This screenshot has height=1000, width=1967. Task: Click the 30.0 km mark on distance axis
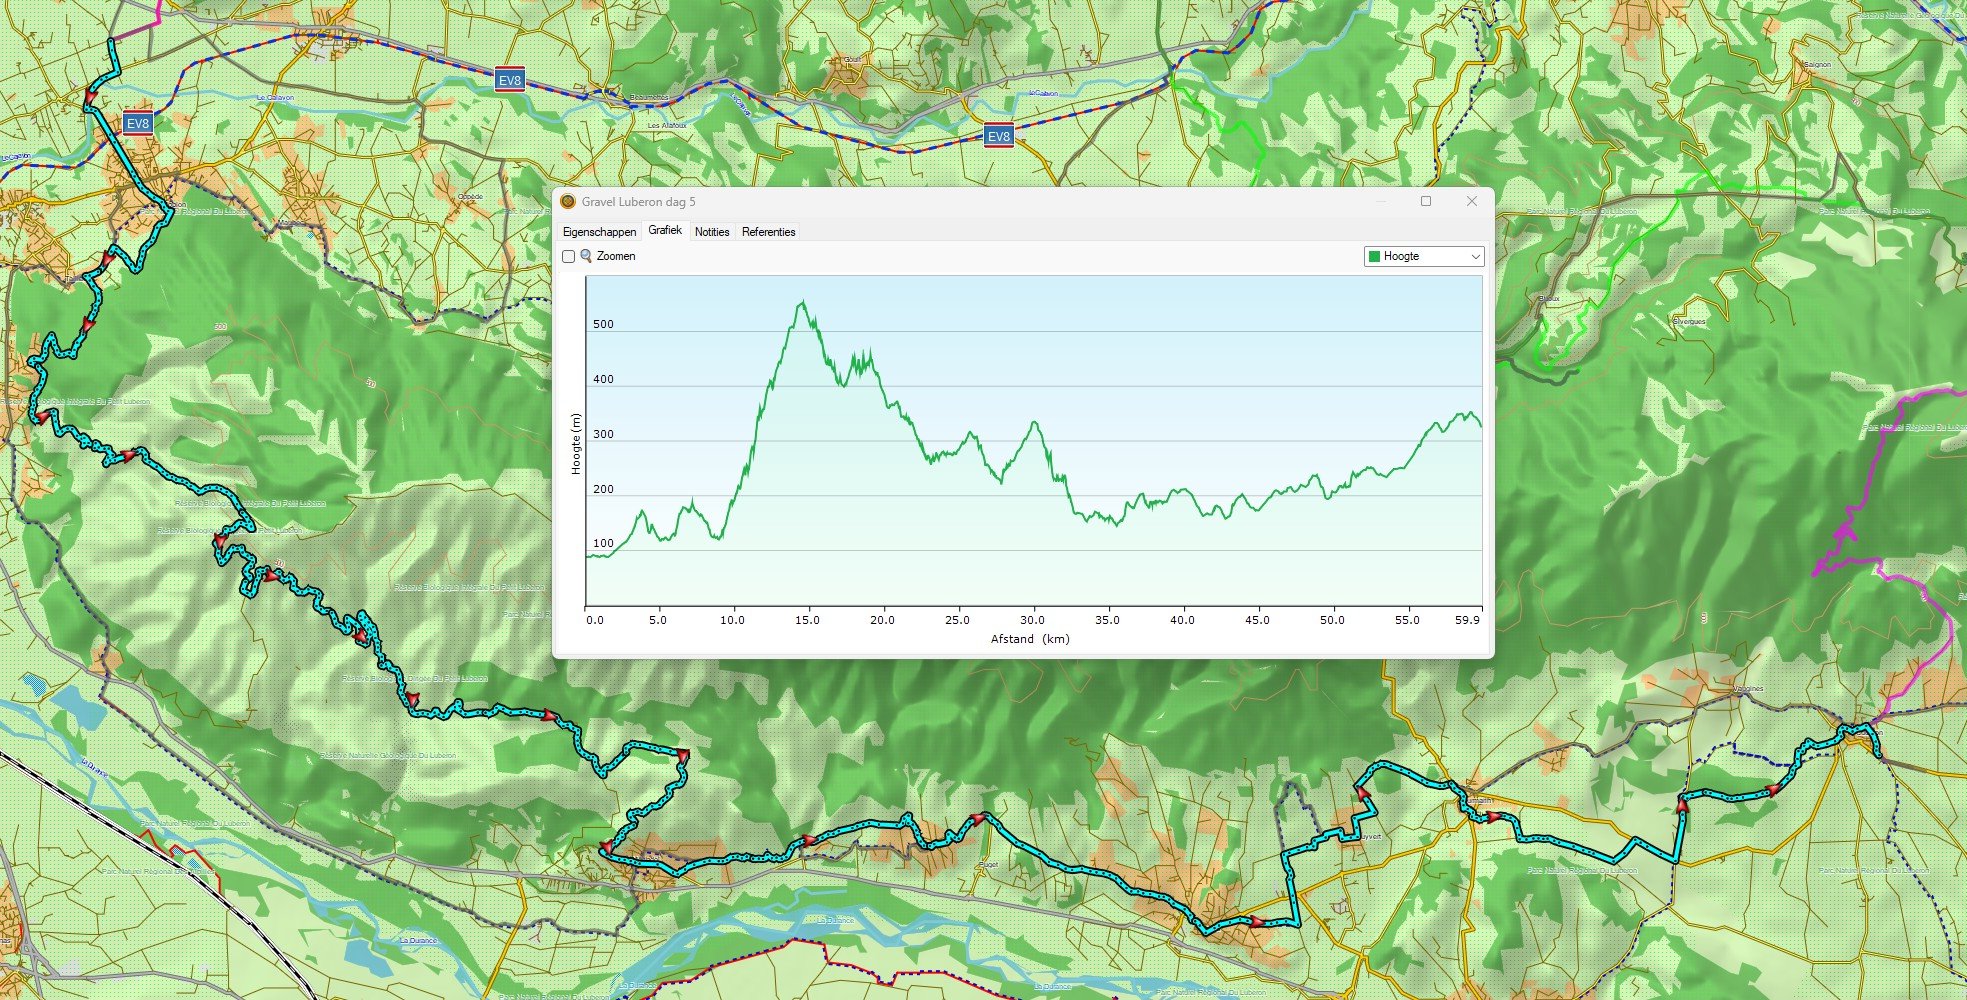(1032, 620)
